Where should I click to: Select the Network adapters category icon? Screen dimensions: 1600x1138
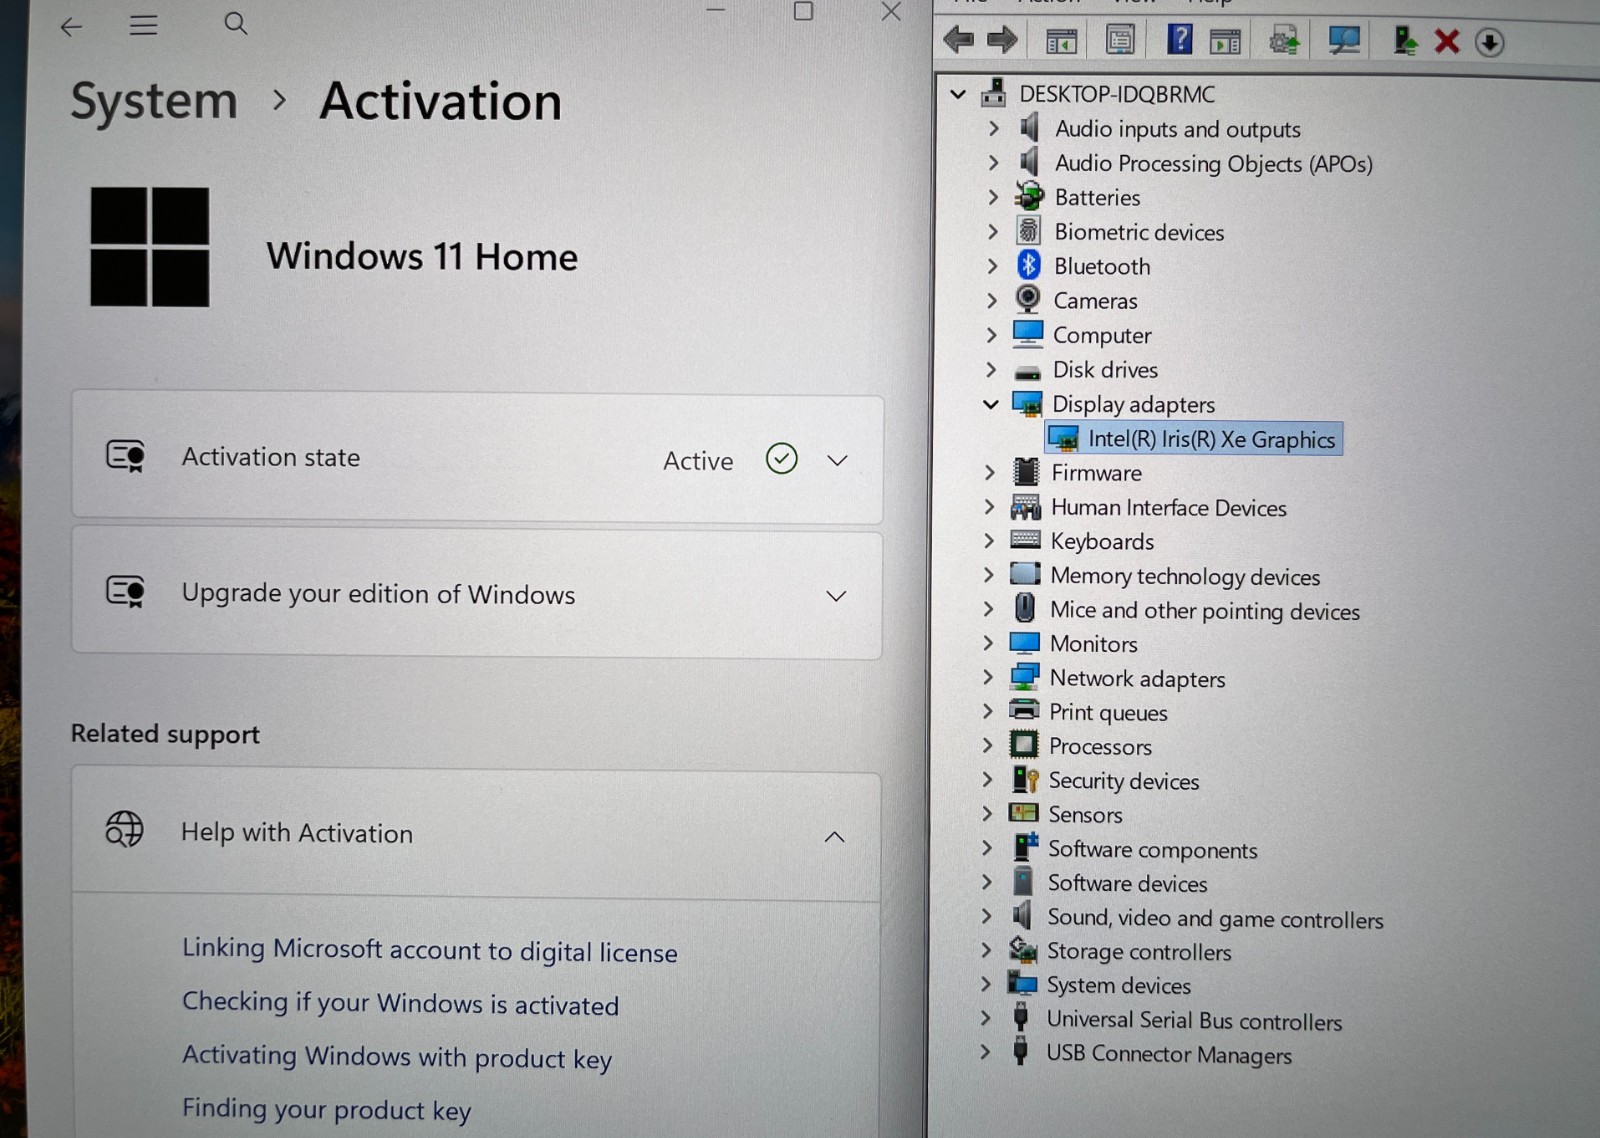coord(1025,677)
